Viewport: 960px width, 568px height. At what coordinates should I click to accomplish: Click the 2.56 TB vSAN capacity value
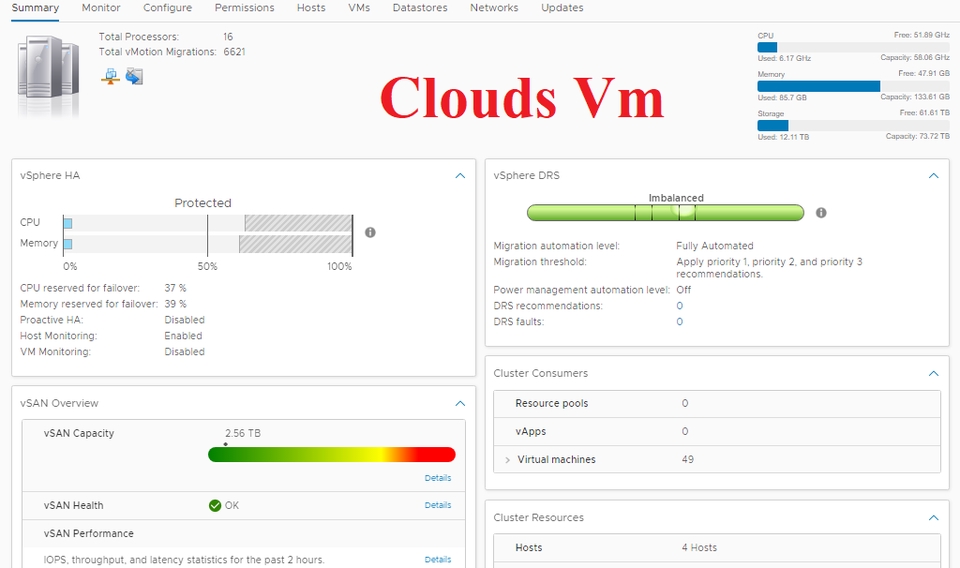click(x=243, y=433)
